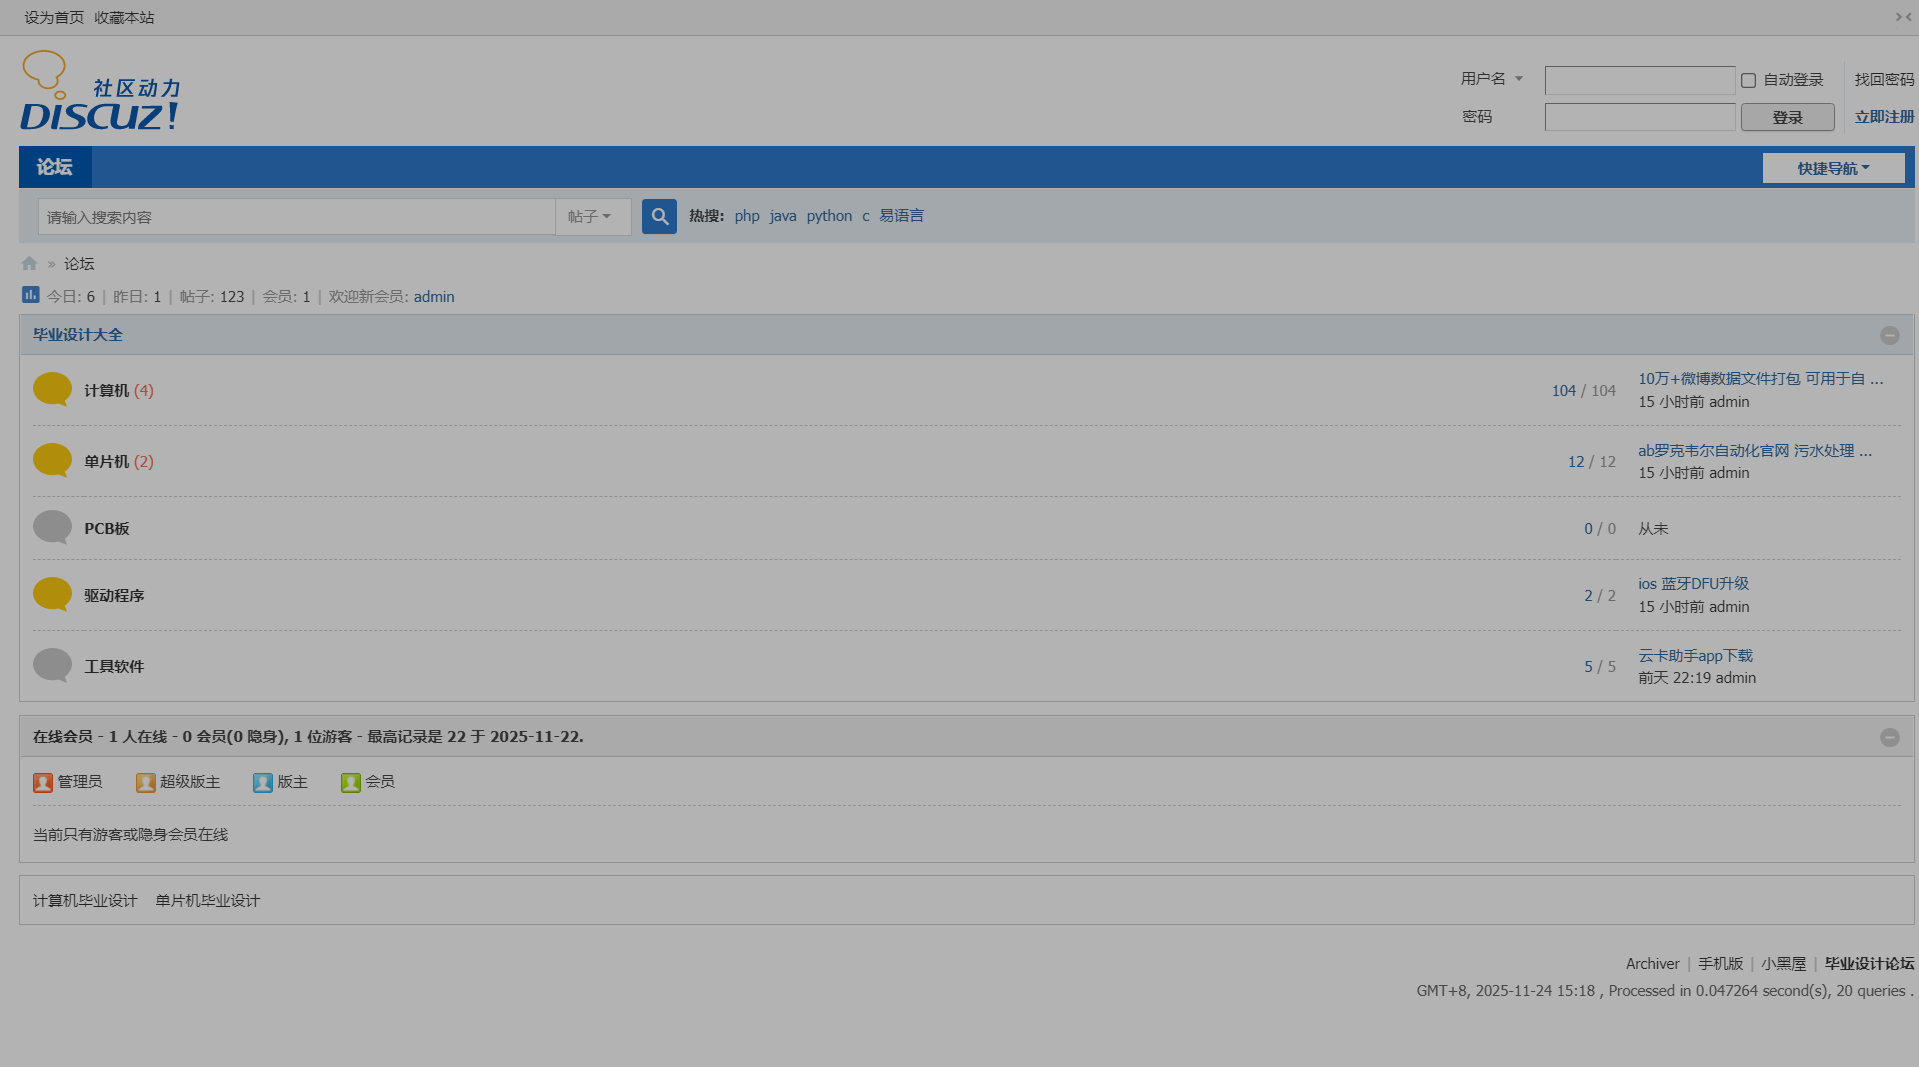Click the 计算机 forum bubble icon

coord(52,389)
